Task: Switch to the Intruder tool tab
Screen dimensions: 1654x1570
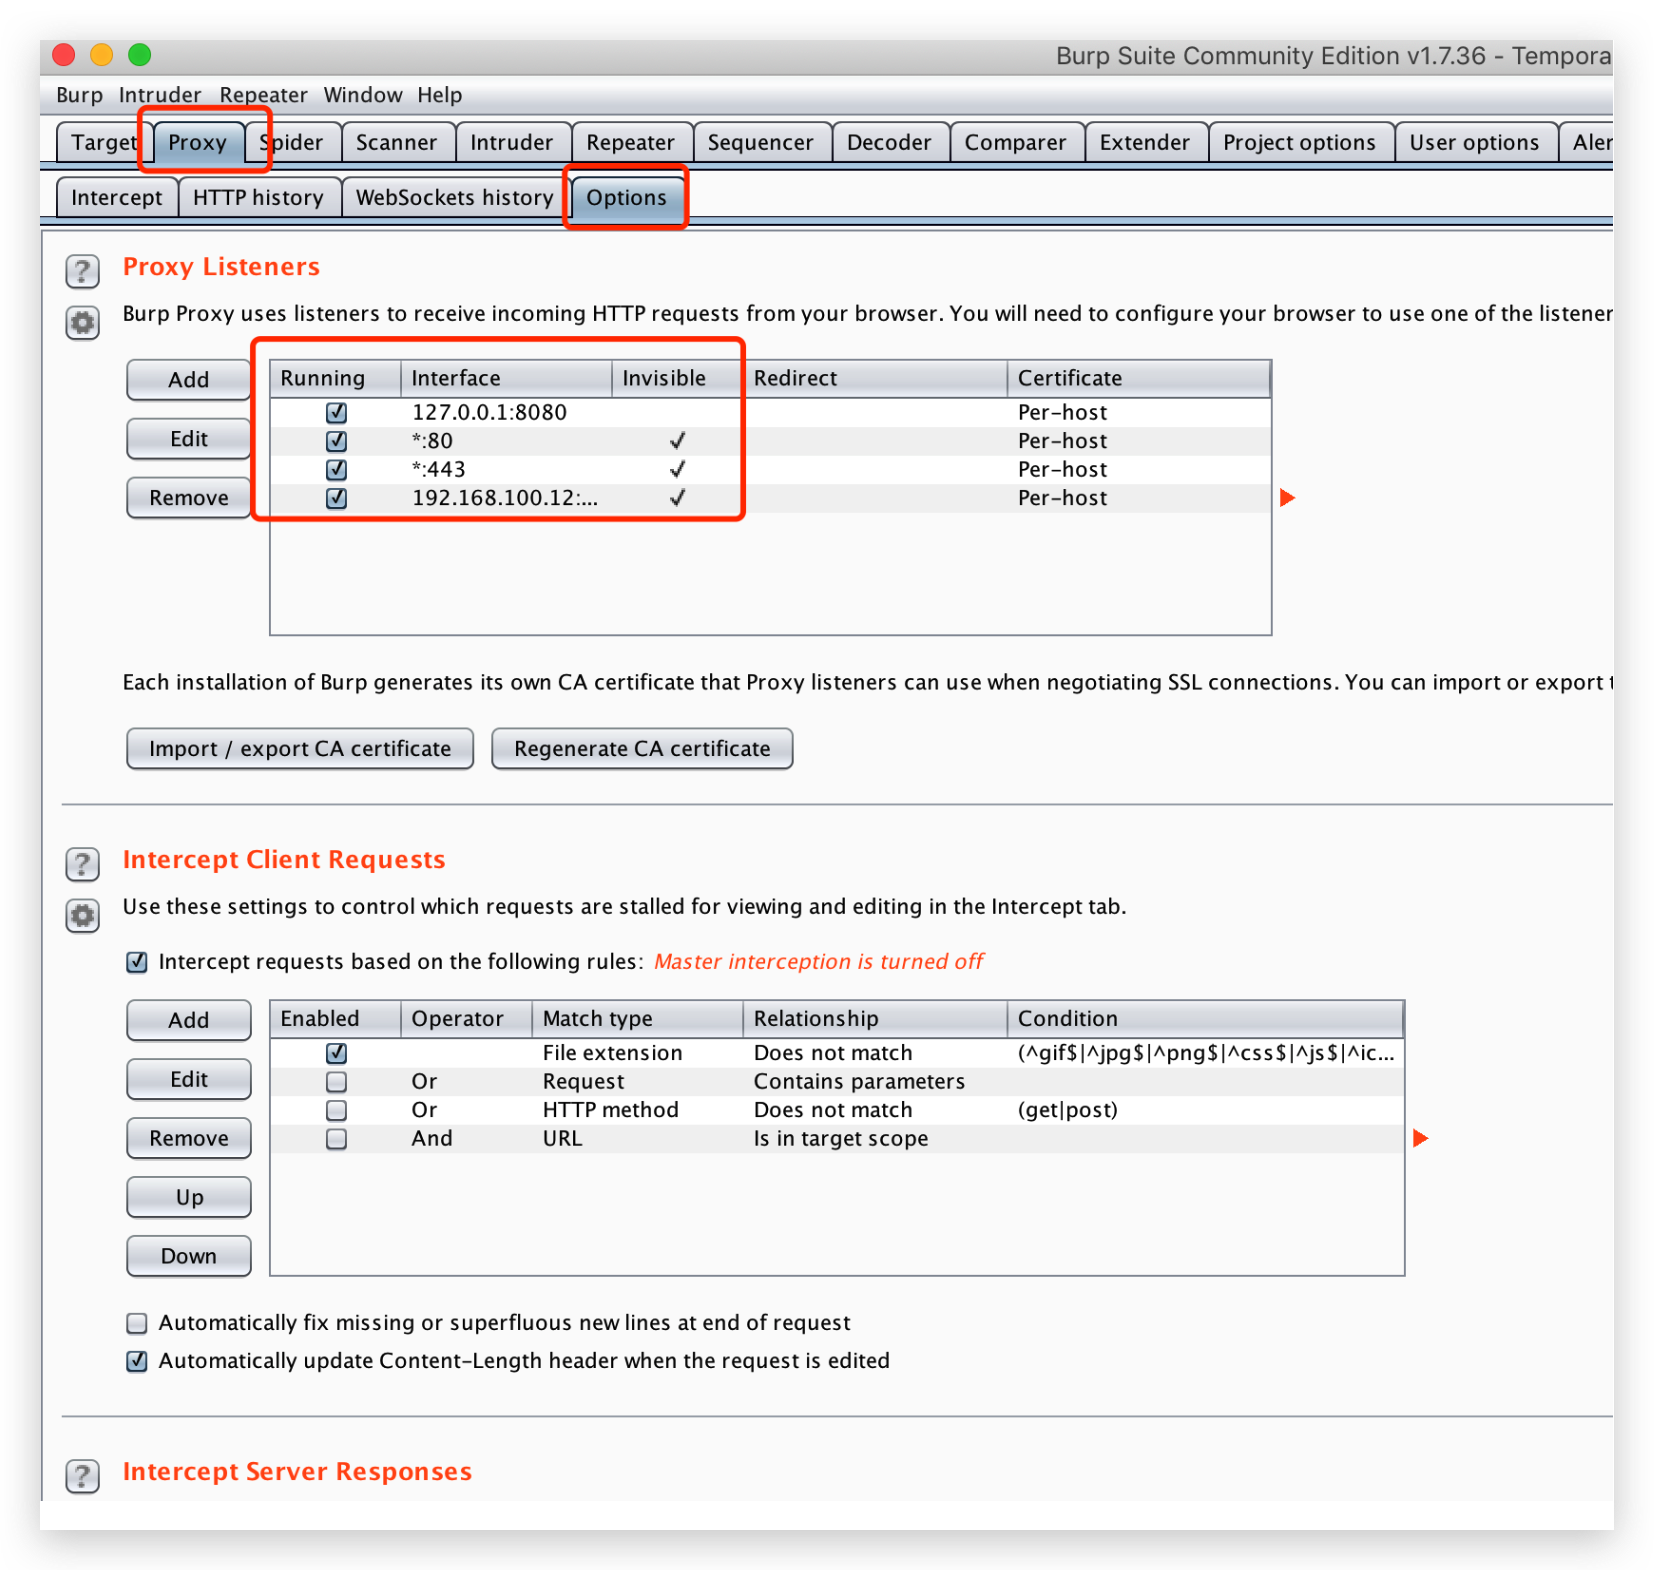Action: [x=512, y=142]
